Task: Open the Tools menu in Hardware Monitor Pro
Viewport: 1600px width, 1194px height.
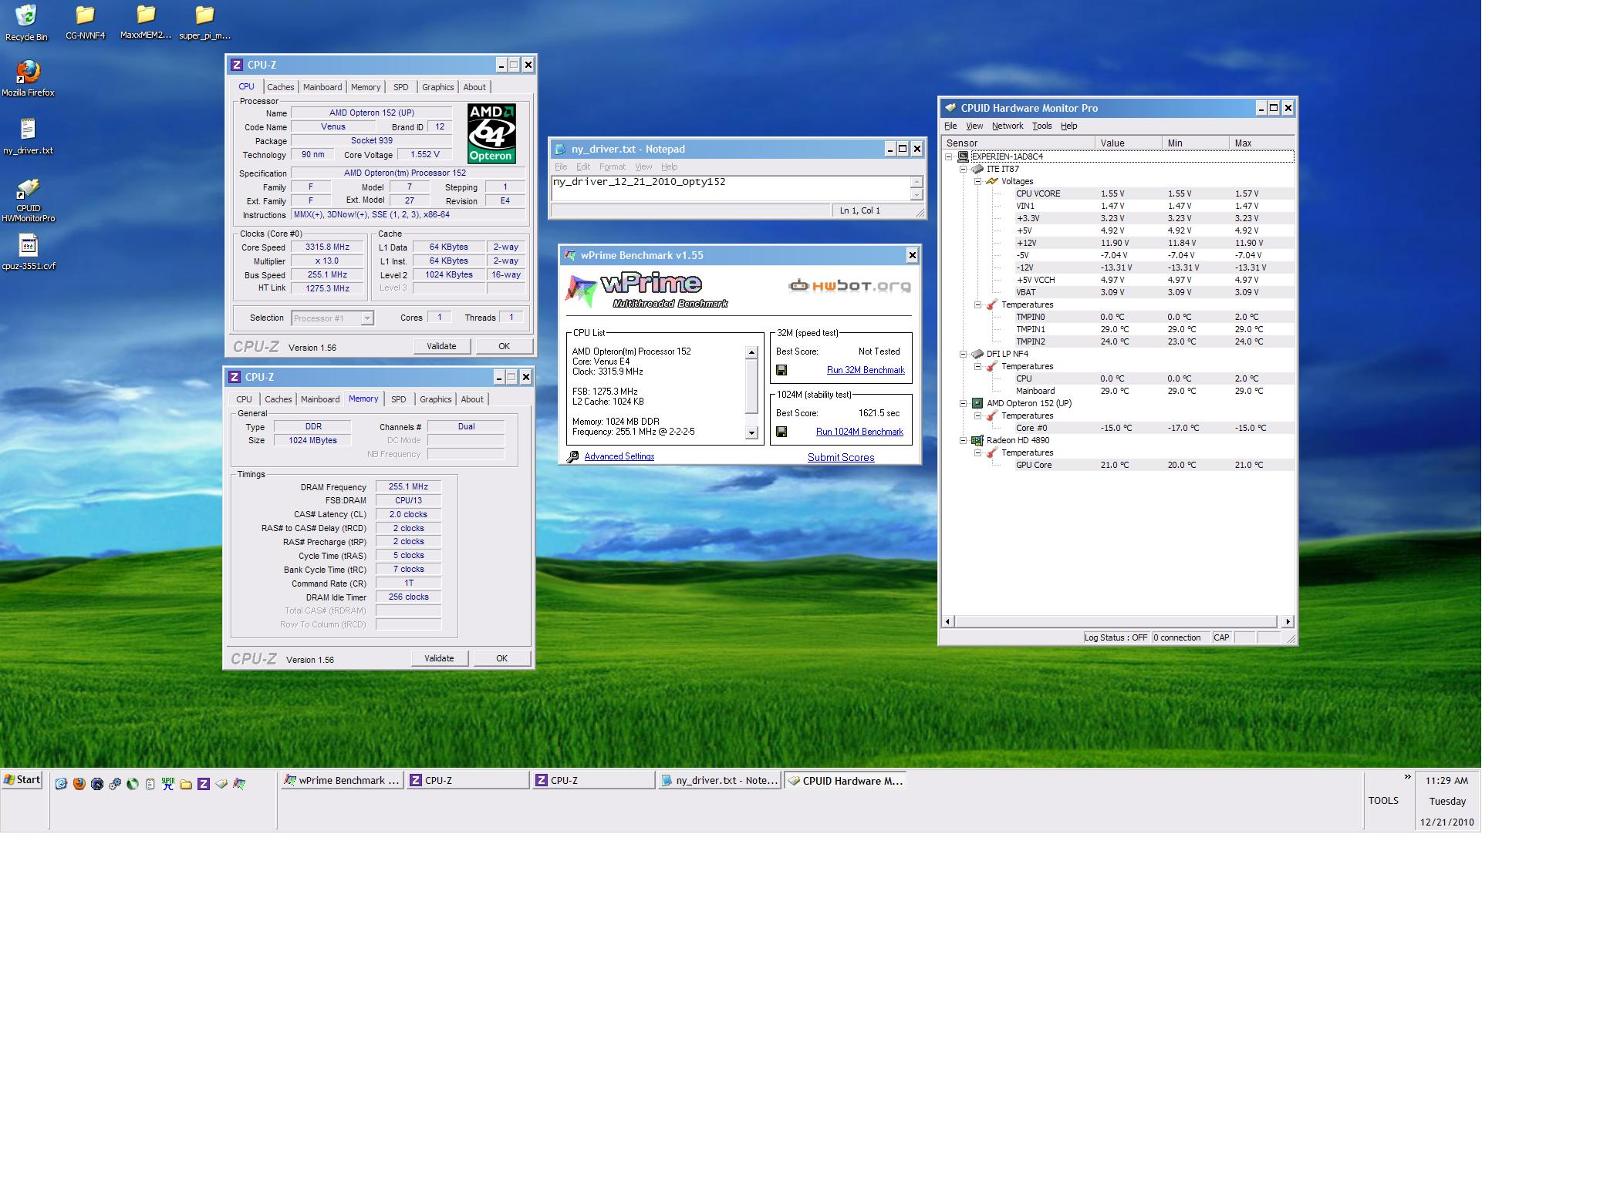Action: pyautogui.click(x=1042, y=126)
